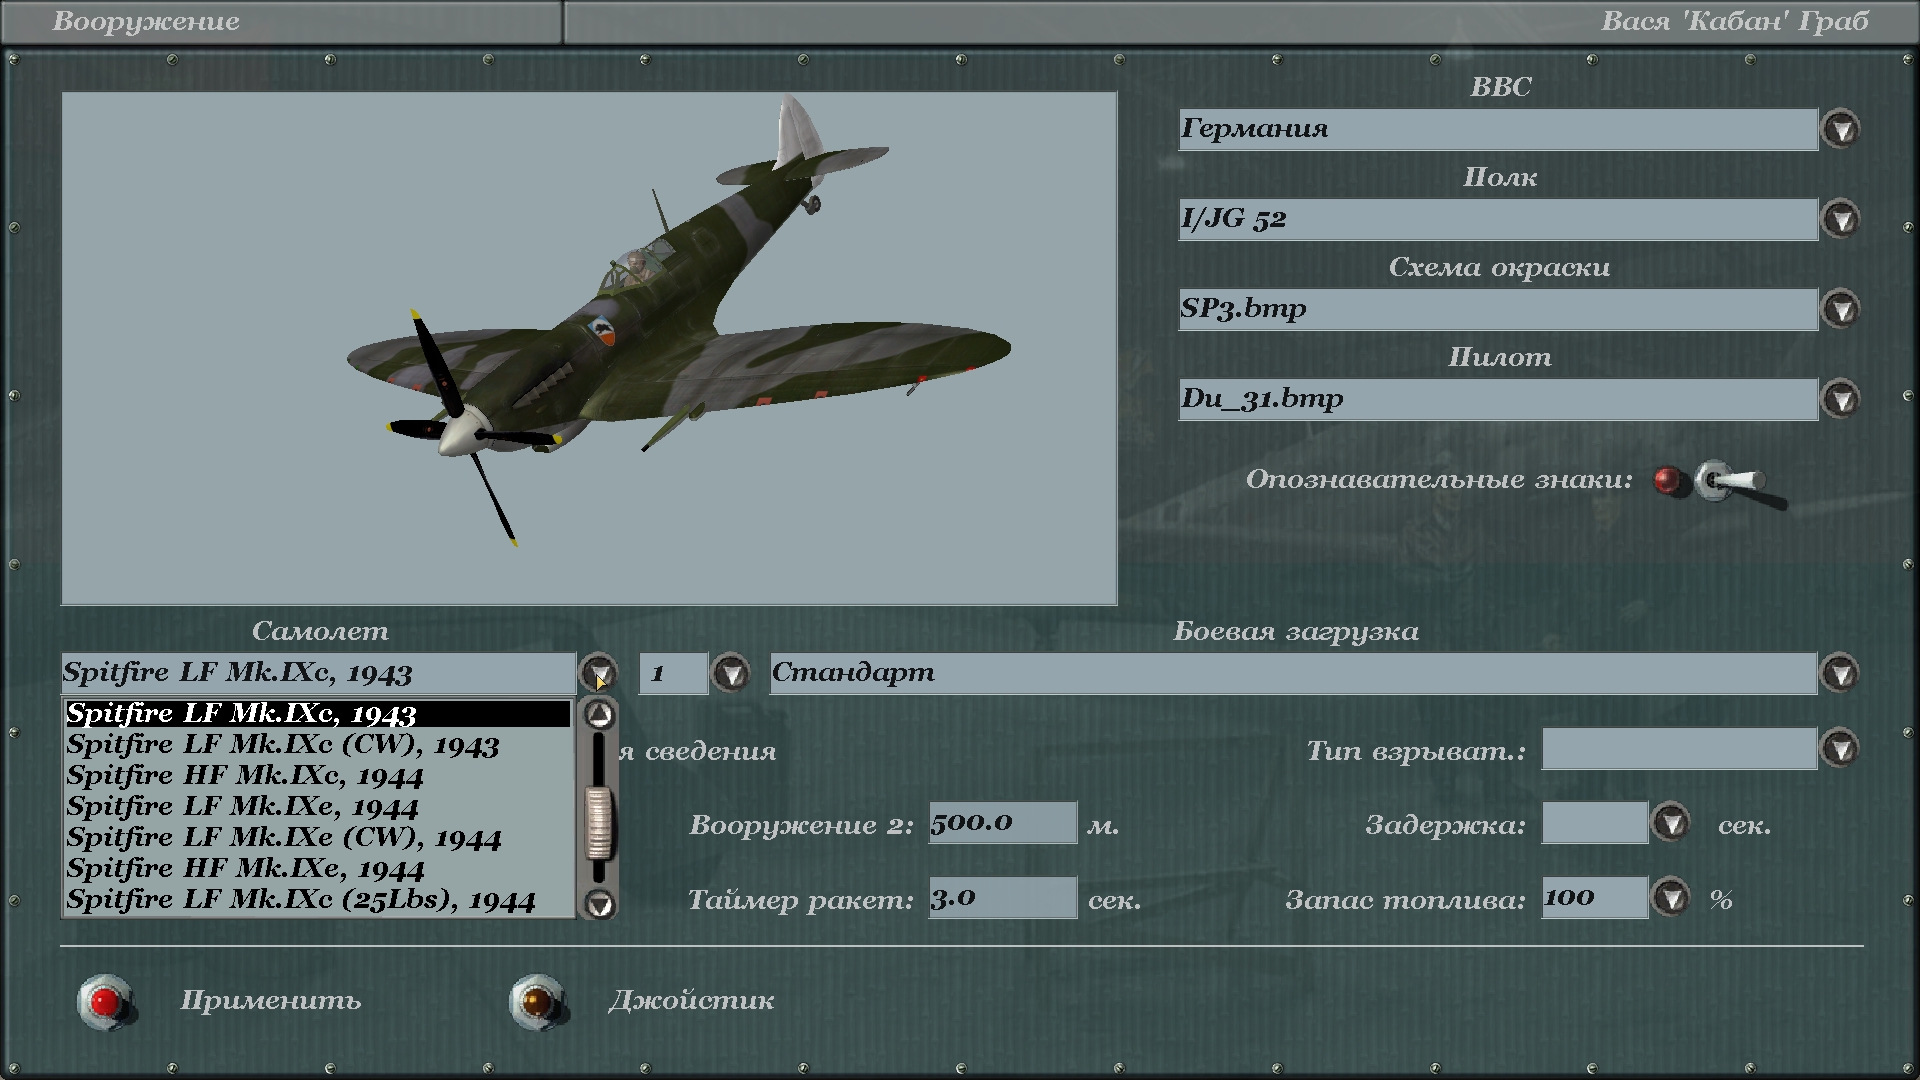Select Spitfire HF Mk.IXe, 1944

(x=318, y=869)
